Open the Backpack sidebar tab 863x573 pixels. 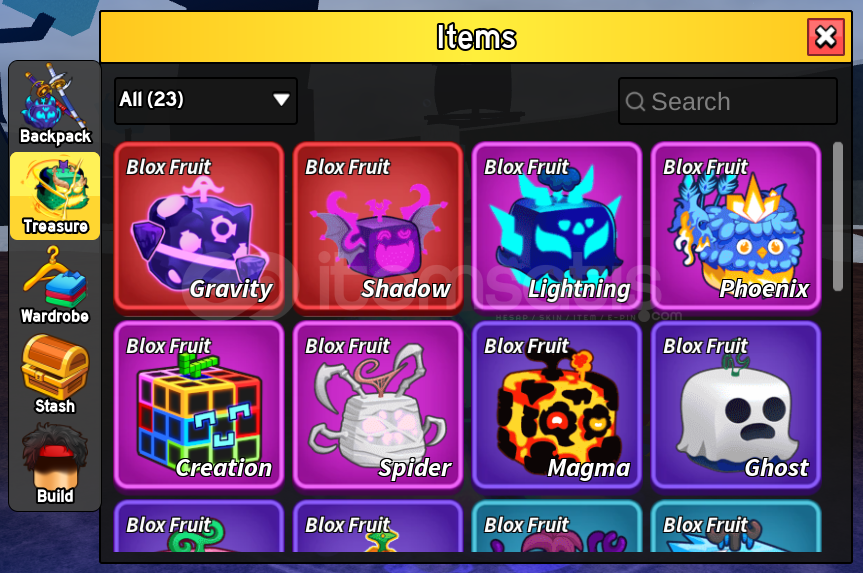coord(54,105)
